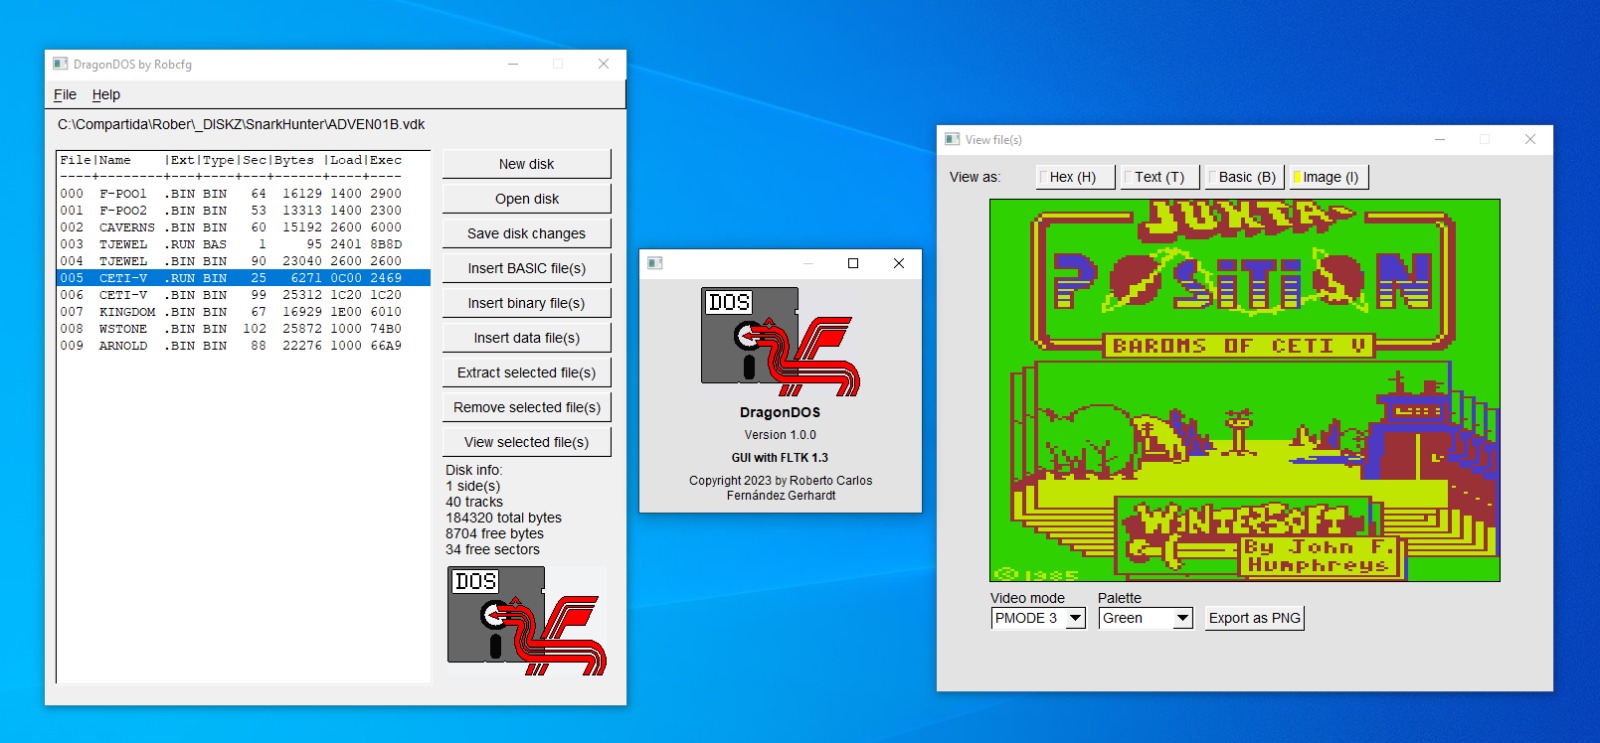The image size is (1600, 743).
Task: Click the DragonDOS logo in main window
Action: [527, 621]
